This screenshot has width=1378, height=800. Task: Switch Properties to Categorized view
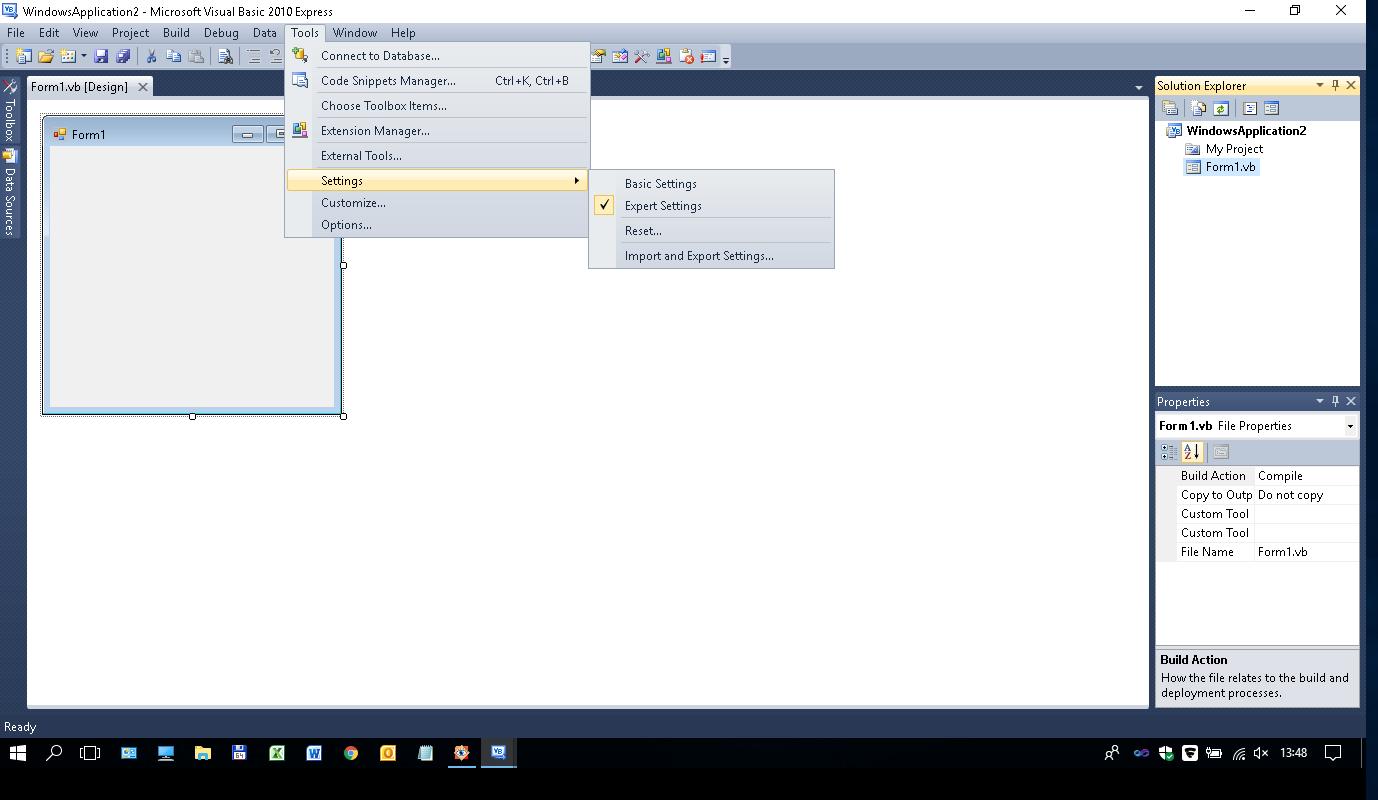pyautogui.click(x=1168, y=452)
